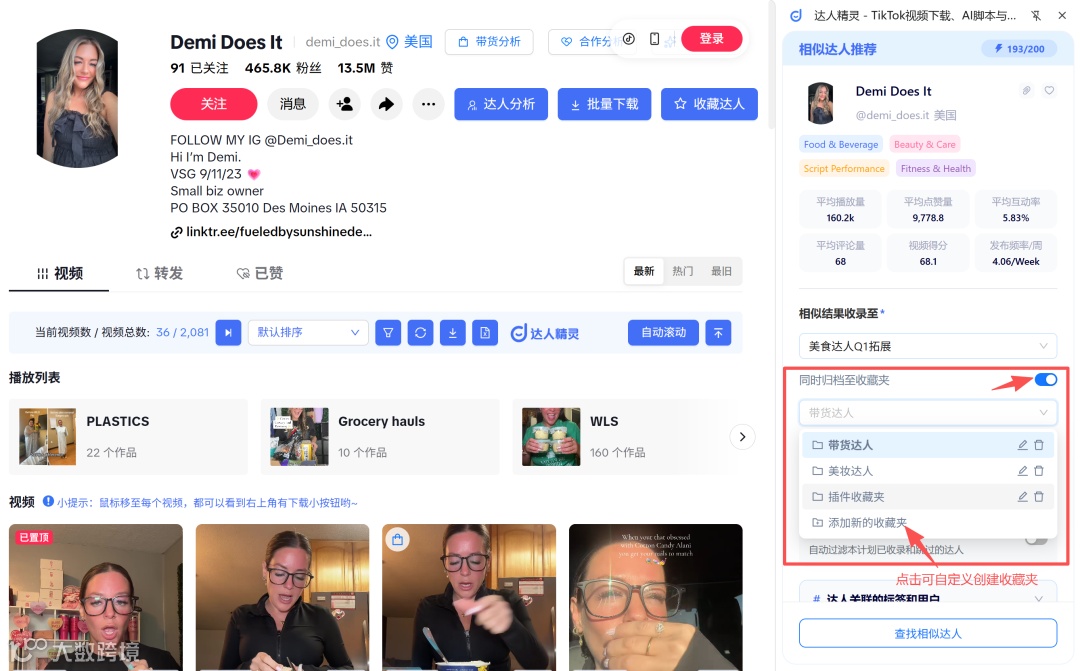1080x671 pixels.
Task: Select 添加新的收藏夹 option
Action: pyautogui.click(x=927, y=523)
